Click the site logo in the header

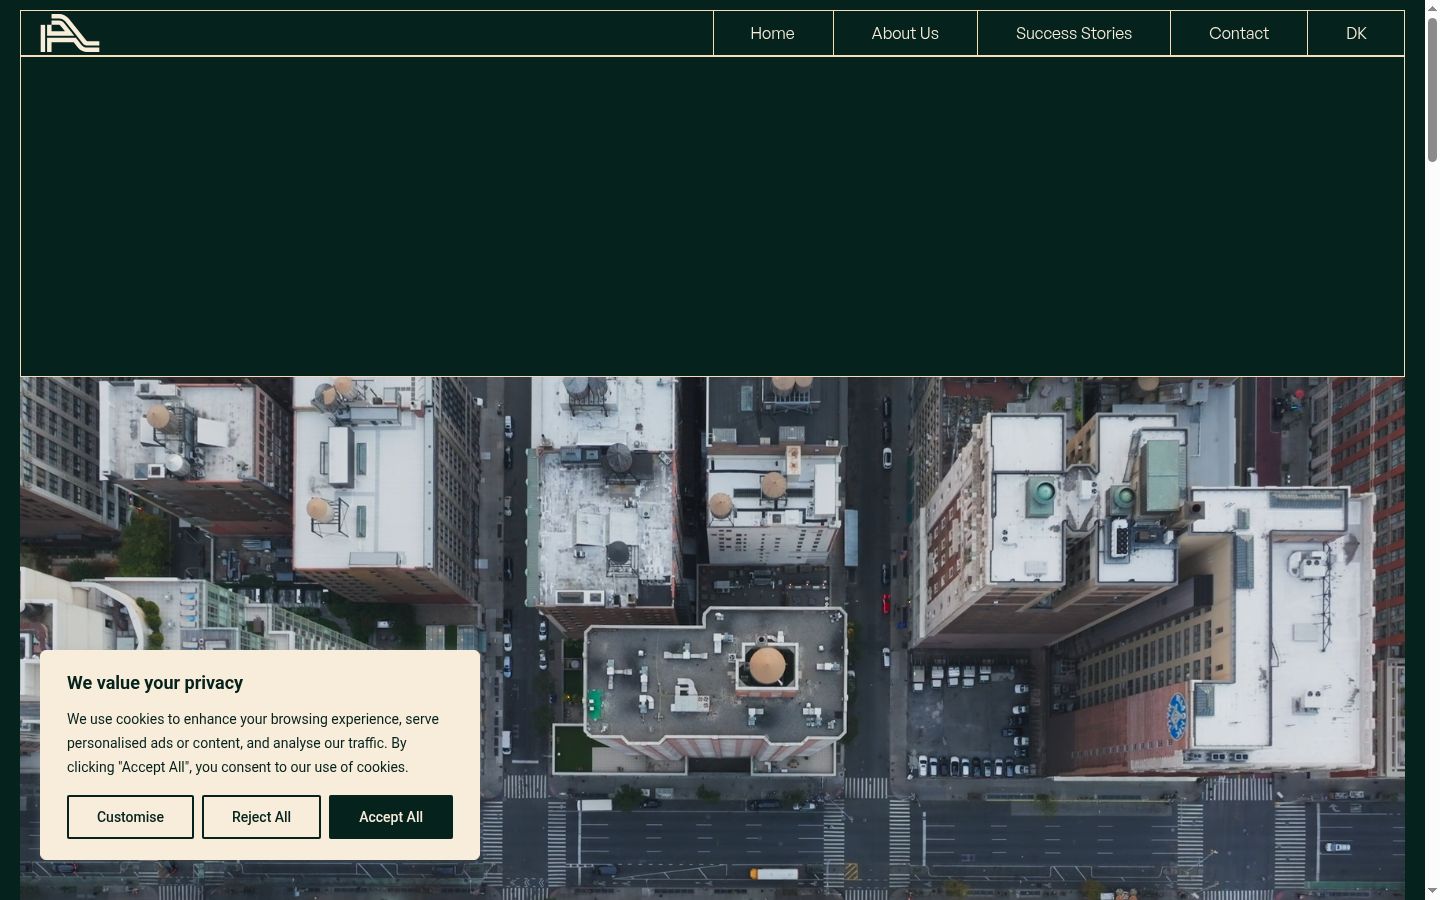coord(70,33)
